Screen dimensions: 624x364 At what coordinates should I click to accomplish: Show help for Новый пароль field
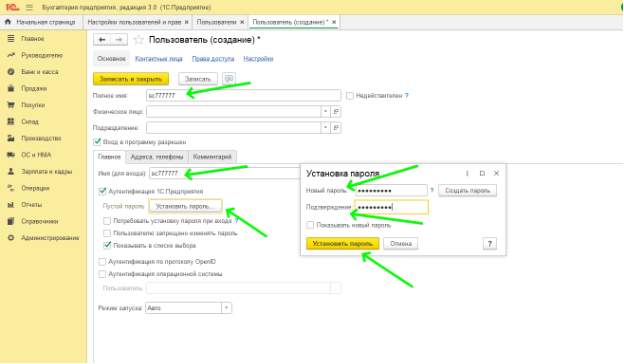click(432, 191)
